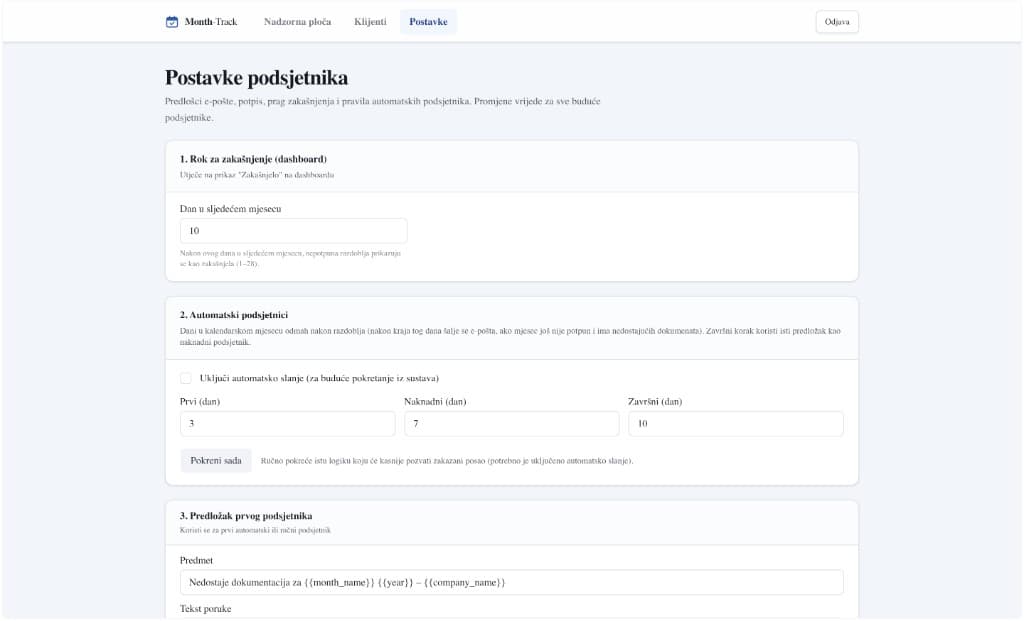This screenshot has width=1024, height=621.
Task: Click the Pokreni sada button
Action: point(216,461)
